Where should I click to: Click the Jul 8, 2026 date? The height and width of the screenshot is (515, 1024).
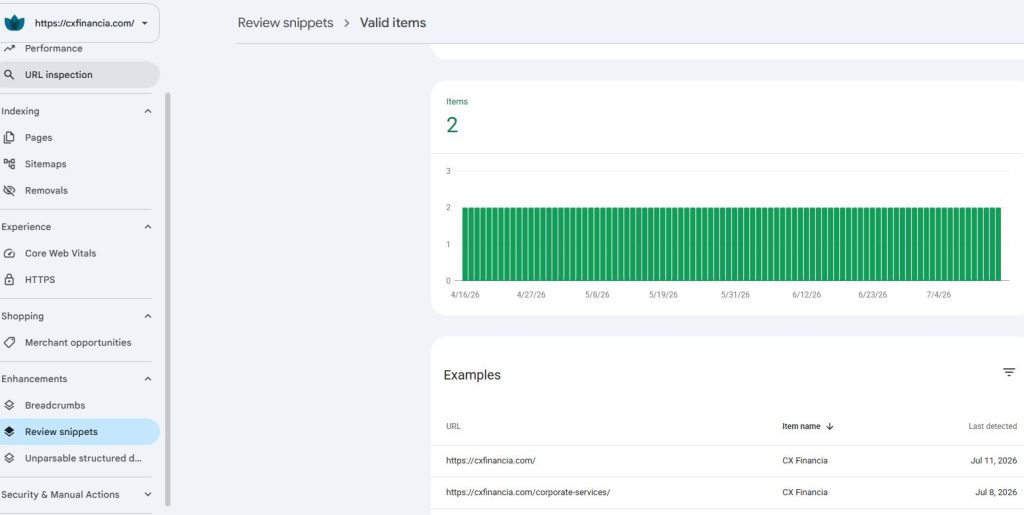(x=996, y=492)
